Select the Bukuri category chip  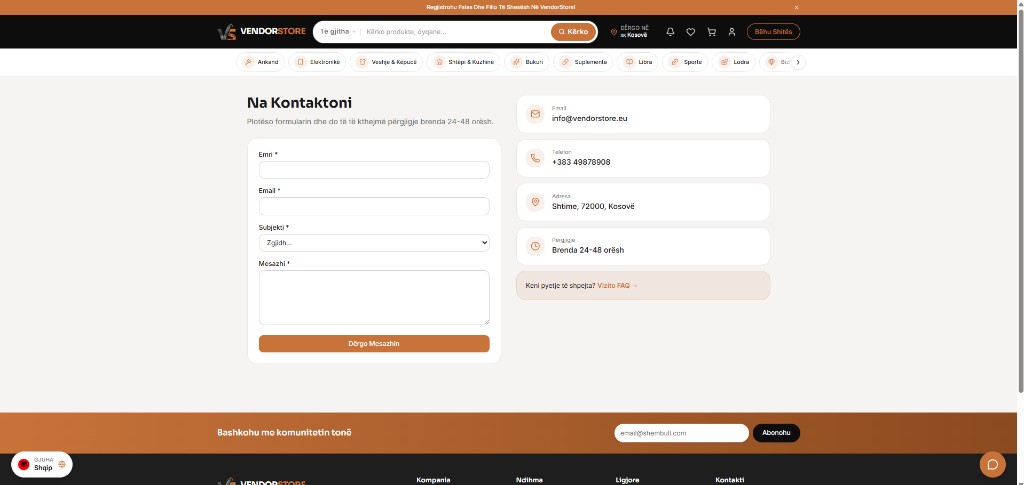tap(526, 62)
